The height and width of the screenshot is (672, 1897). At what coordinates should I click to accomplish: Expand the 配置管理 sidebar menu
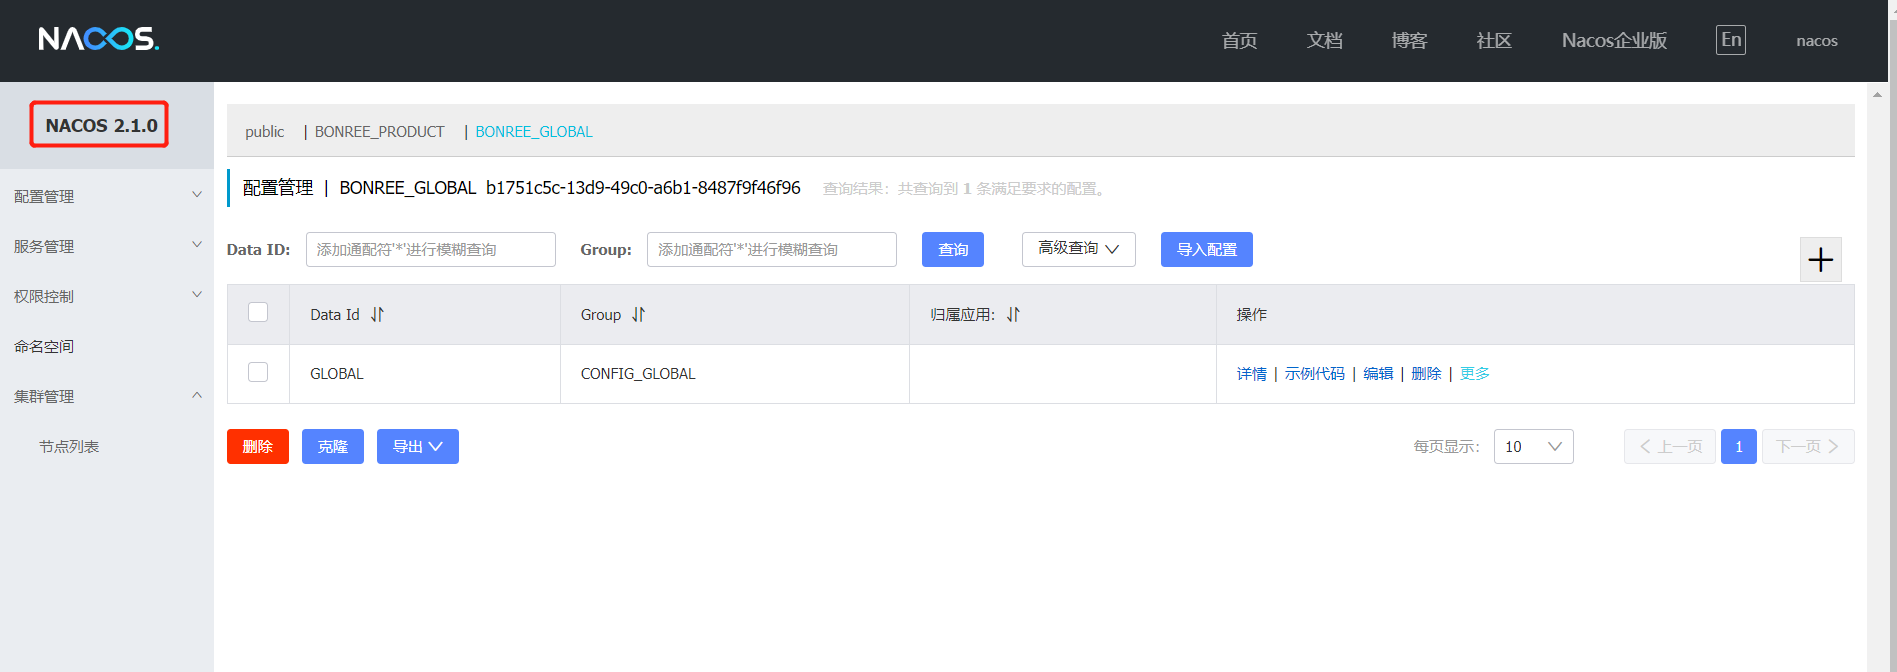[107, 196]
